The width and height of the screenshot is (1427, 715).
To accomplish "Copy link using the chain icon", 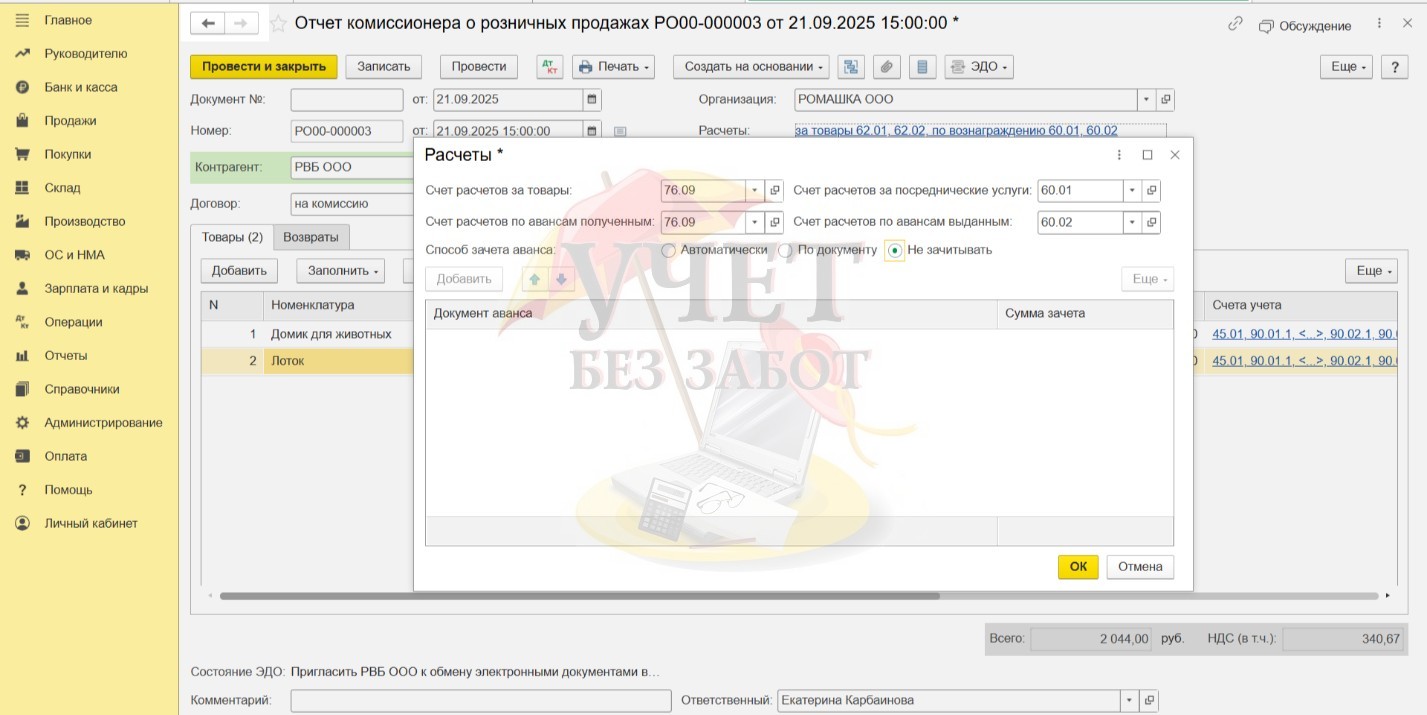I will pos(1235,24).
